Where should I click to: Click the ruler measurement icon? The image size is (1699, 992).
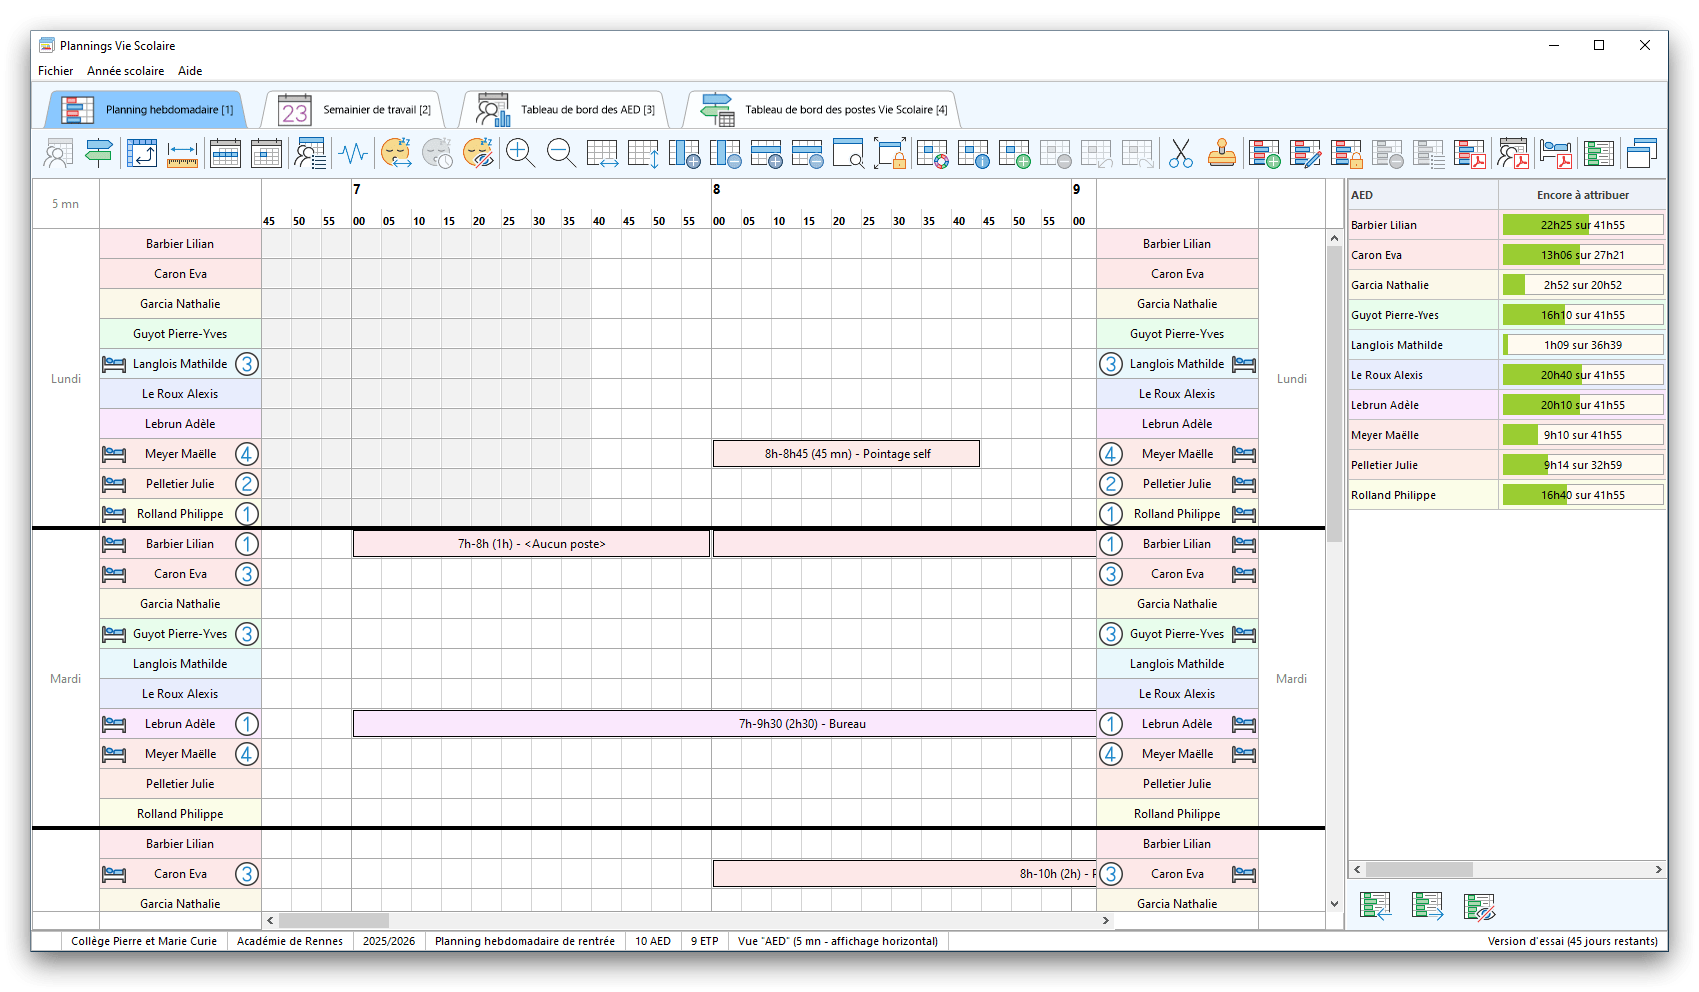[182, 153]
